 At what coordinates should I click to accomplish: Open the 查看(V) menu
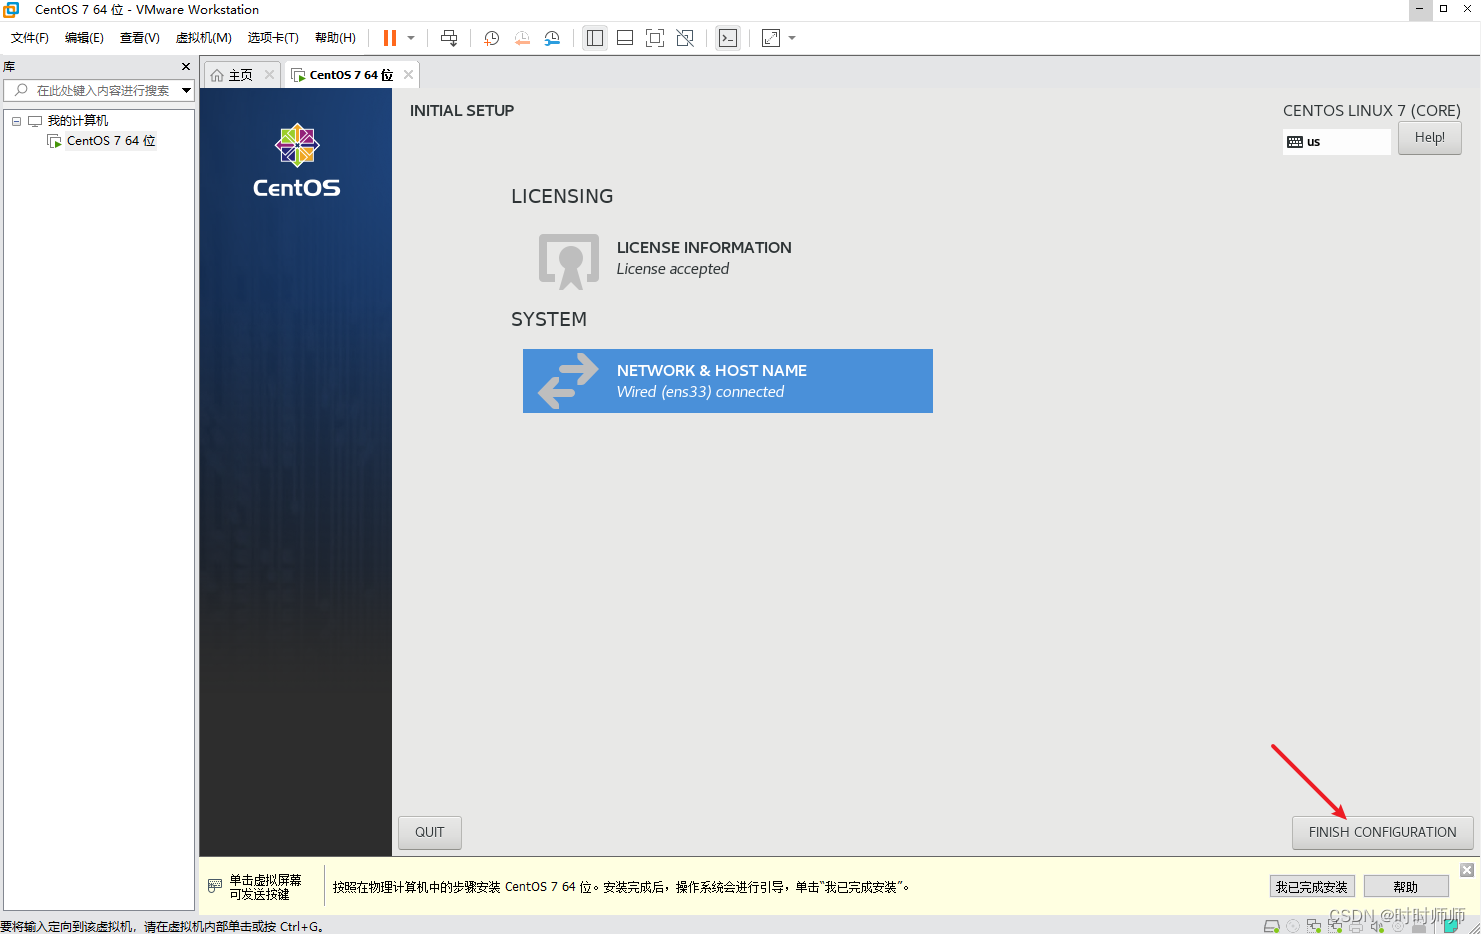pos(139,38)
